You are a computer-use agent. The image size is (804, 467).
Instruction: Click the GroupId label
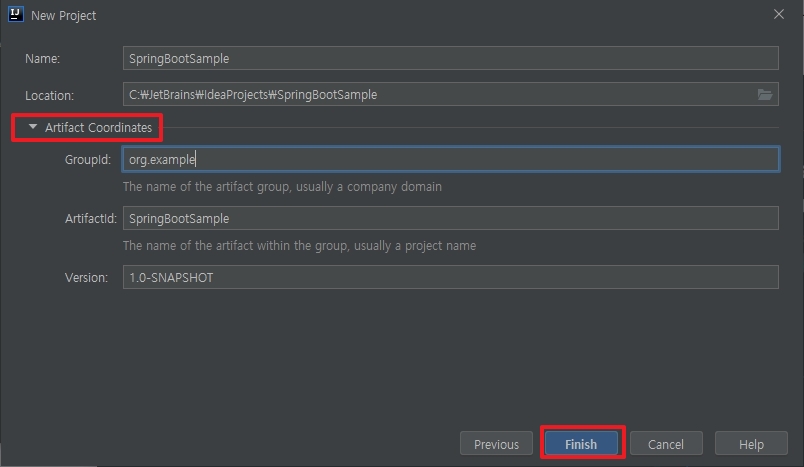click(x=88, y=160)
